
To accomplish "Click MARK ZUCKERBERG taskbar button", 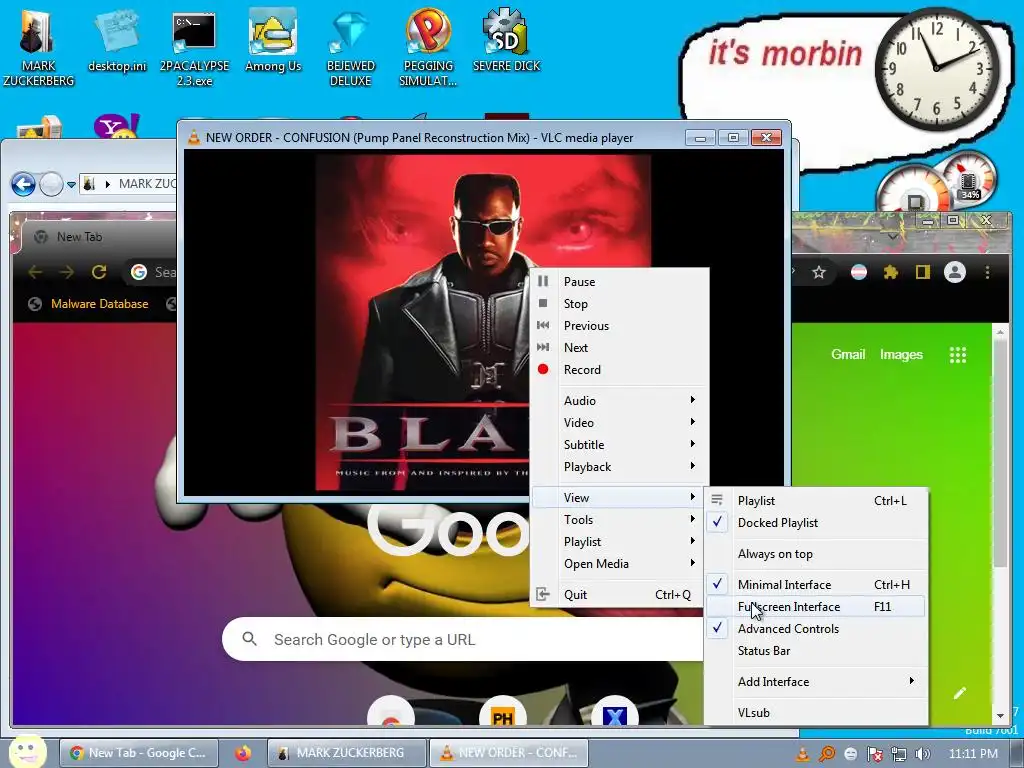I will point(347,753).
